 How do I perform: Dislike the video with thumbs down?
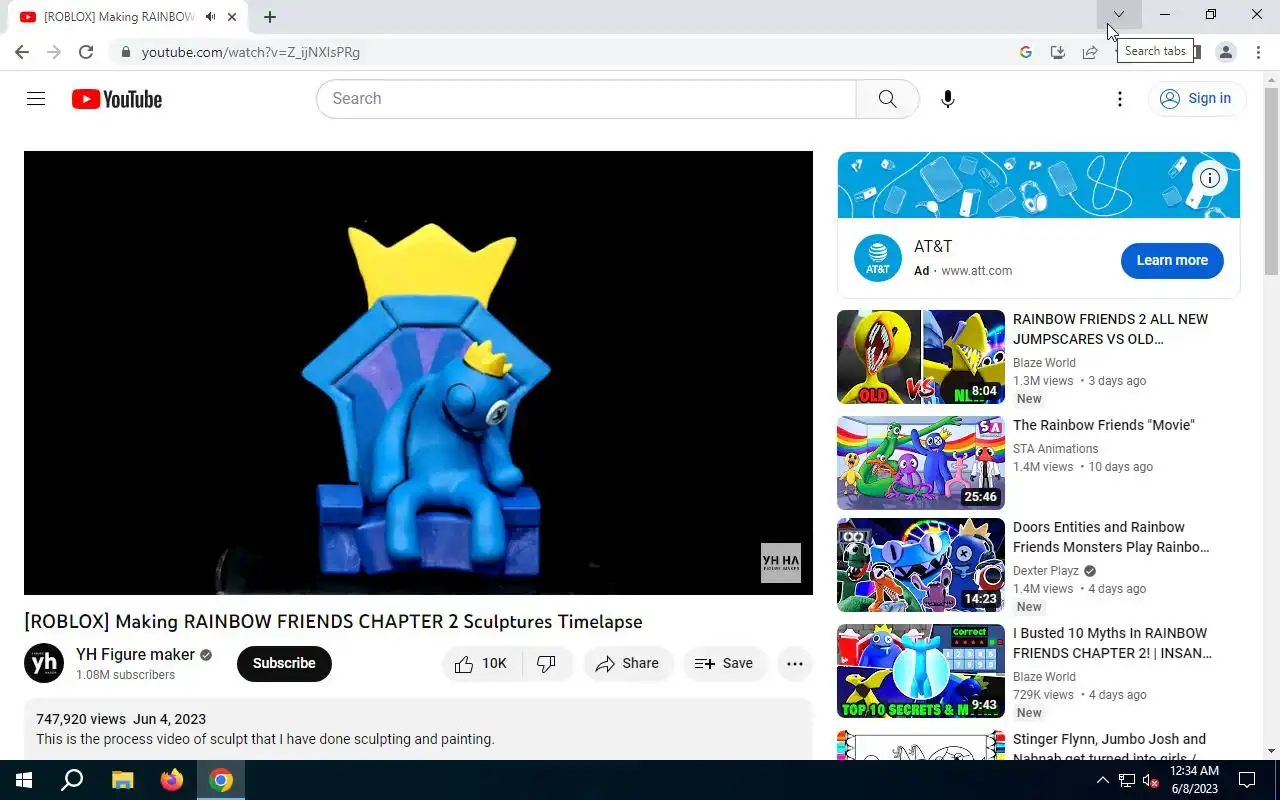(x=547, y=664)
